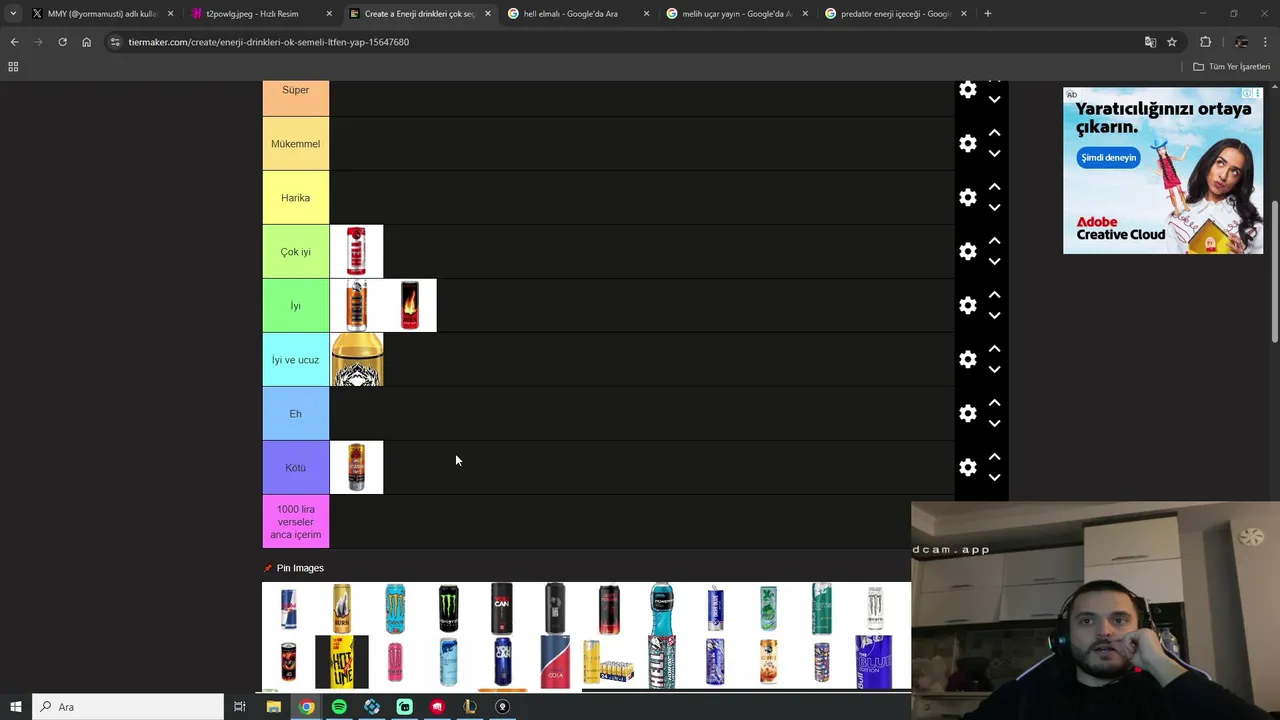Pick the Red Bull 24-pack image
Viewport: 1280px width, 720px height.
(x=608, y=662)
